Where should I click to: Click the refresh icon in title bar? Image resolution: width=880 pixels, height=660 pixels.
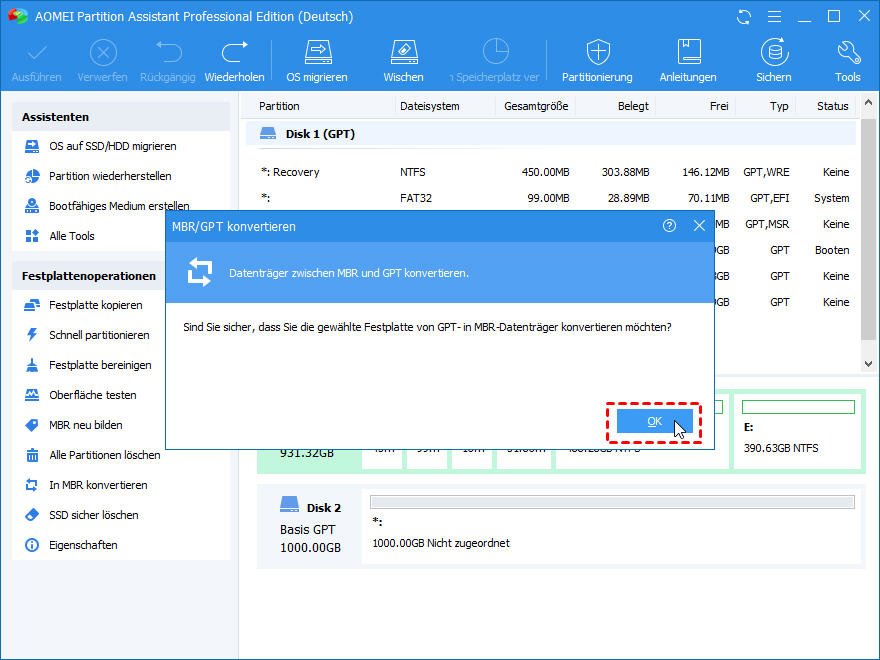click(744, 17)
